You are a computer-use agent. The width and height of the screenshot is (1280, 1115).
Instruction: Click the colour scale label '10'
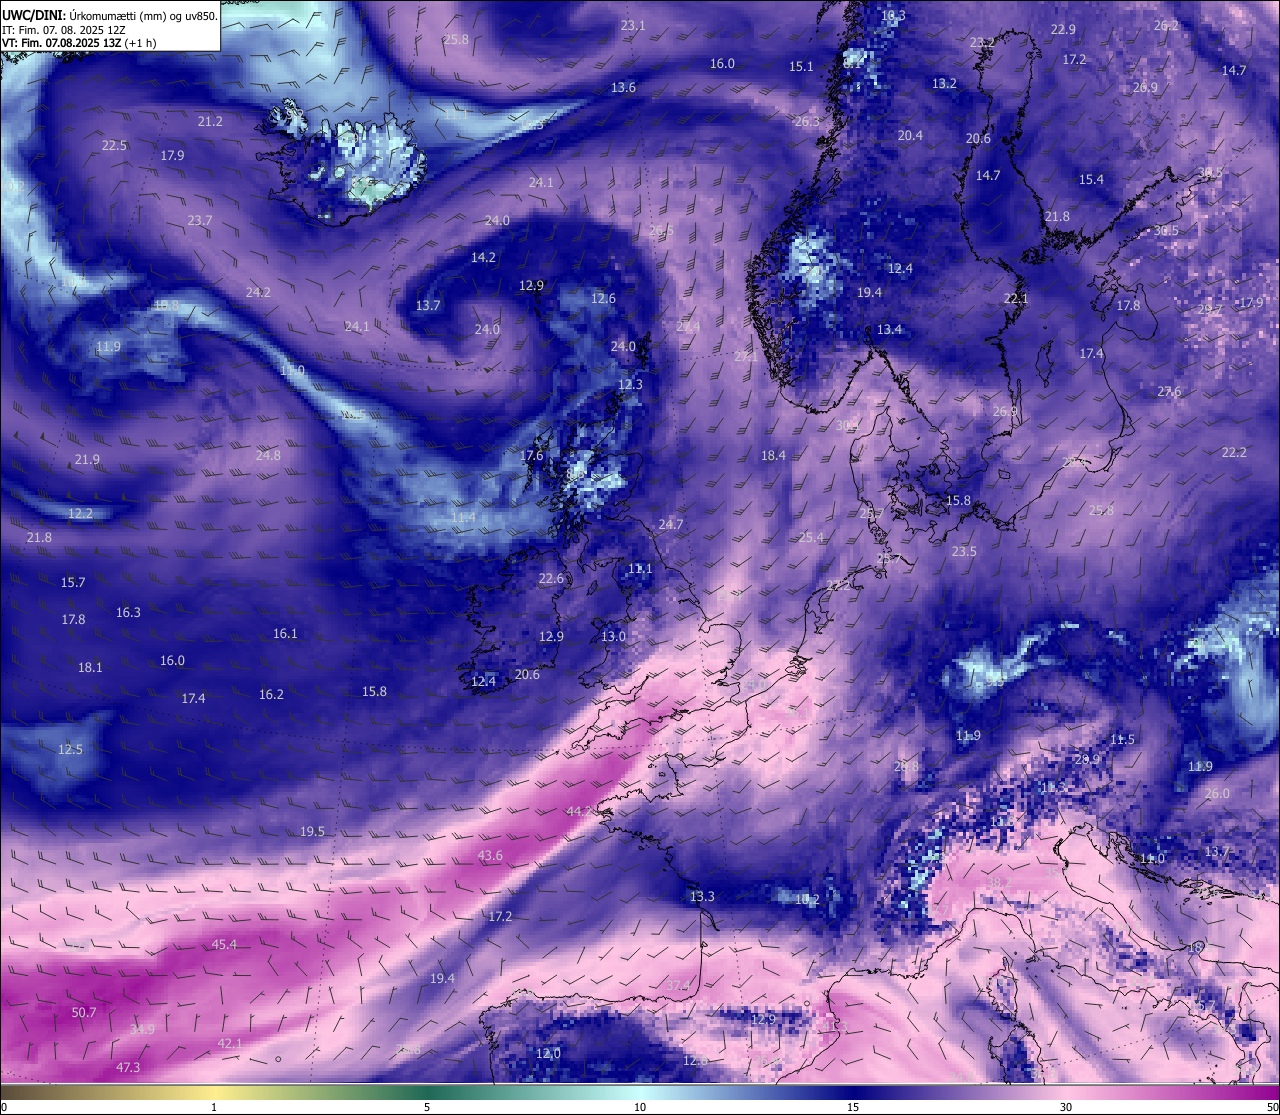point(640,1107)
